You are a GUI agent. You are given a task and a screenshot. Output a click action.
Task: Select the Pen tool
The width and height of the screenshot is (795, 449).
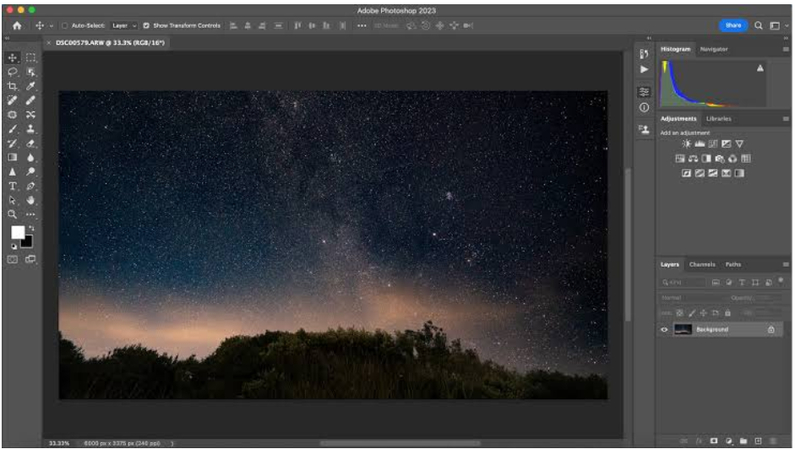(31, 186)
